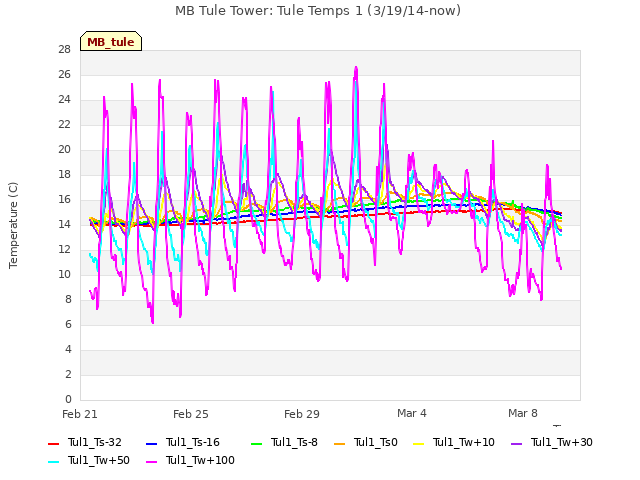Image resolution: width=640 pixels, height=480 pixels.
Task: Click the 26 y-axis tick label
Action: [x=64, y=75]
